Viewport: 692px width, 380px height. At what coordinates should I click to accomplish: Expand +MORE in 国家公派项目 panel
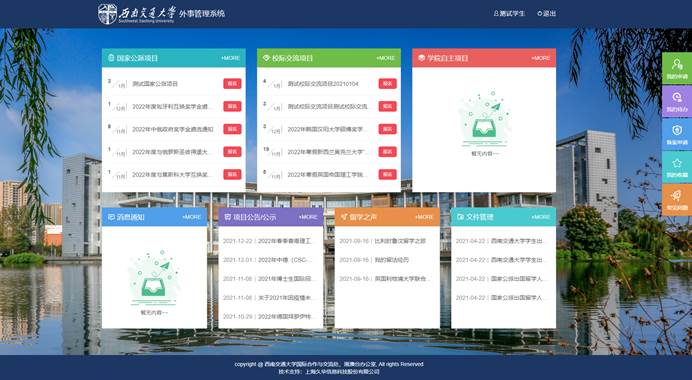point(230,58)
